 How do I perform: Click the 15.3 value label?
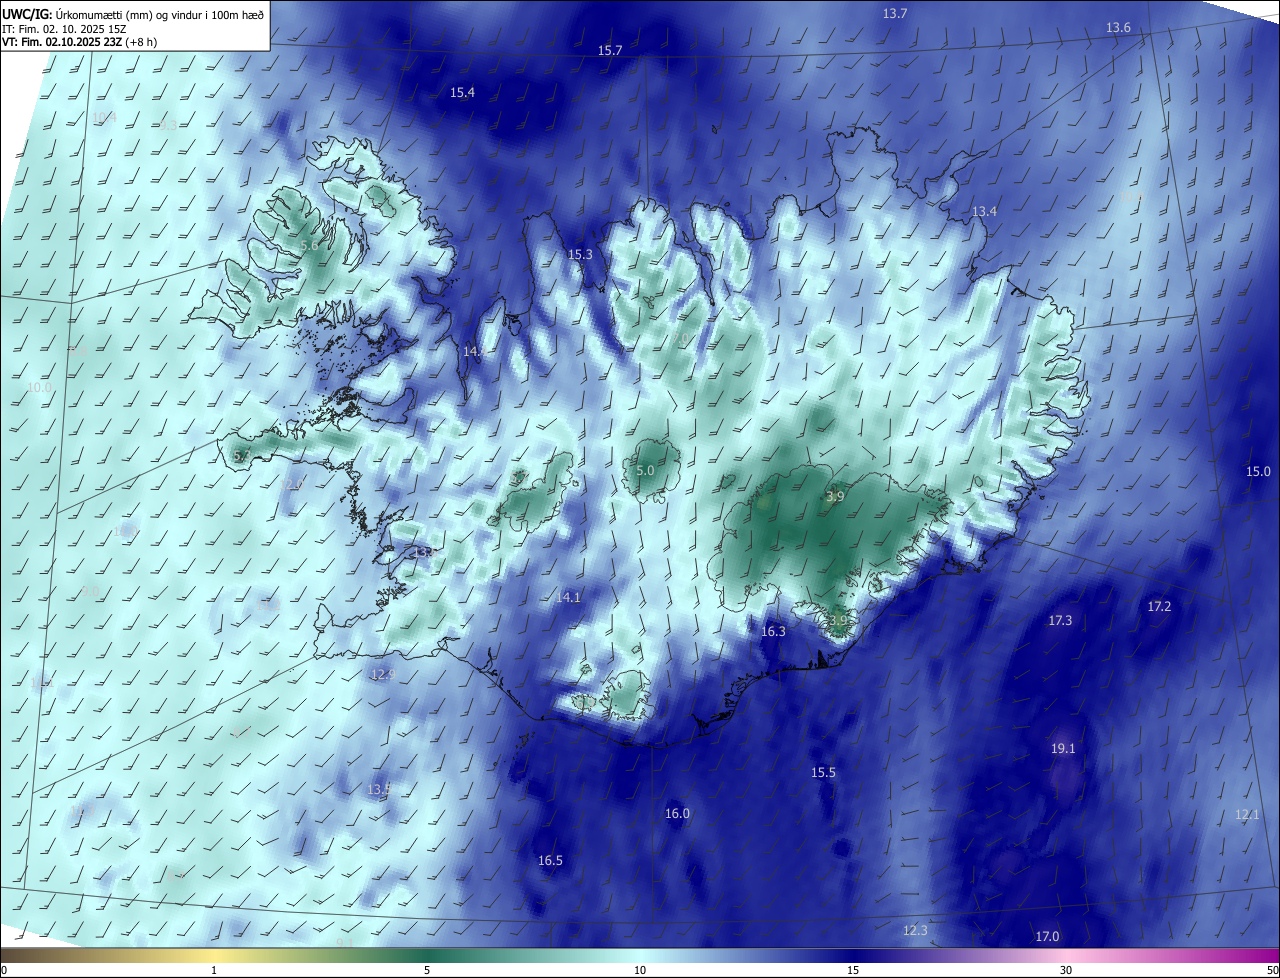coord(580,255)
